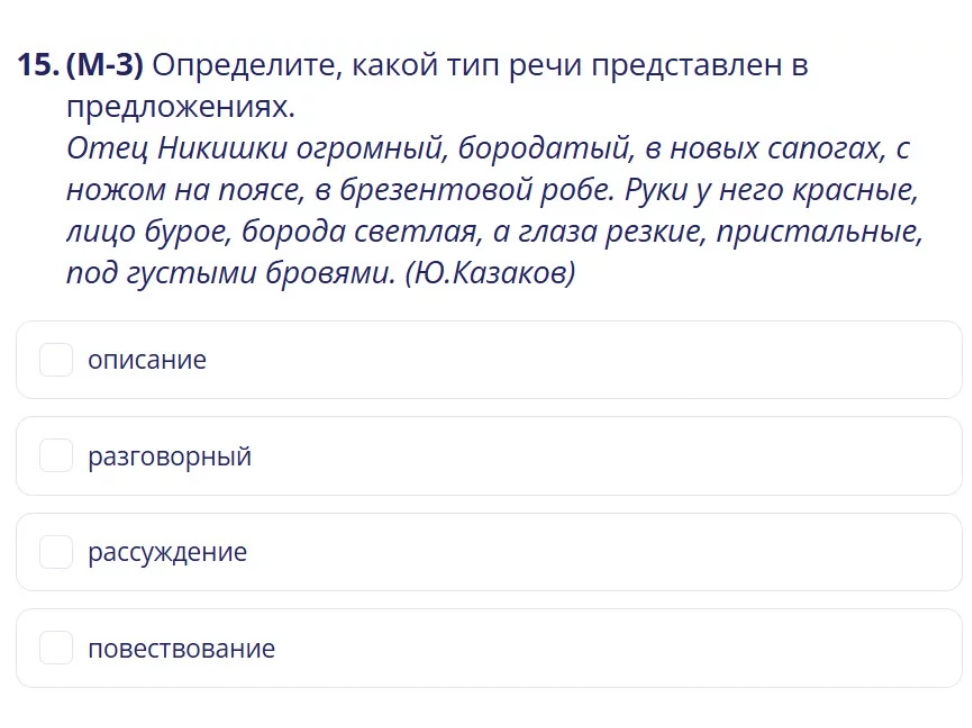This screenshot has height=728, width=972.
Task: Click blank area of the "разговорный" answer card
Action: (600, 456)
